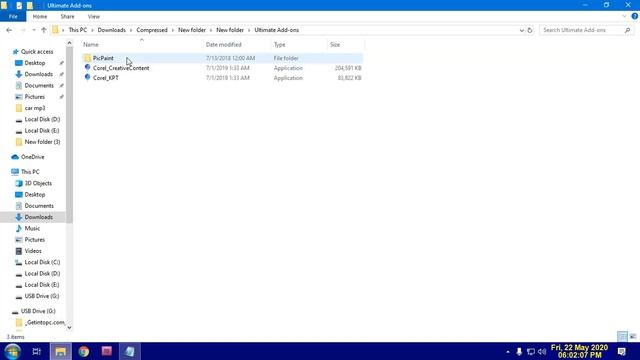
Task: Open pinned Pictures under Quick access
Action: pyautogui.click(x=35, y=97)
